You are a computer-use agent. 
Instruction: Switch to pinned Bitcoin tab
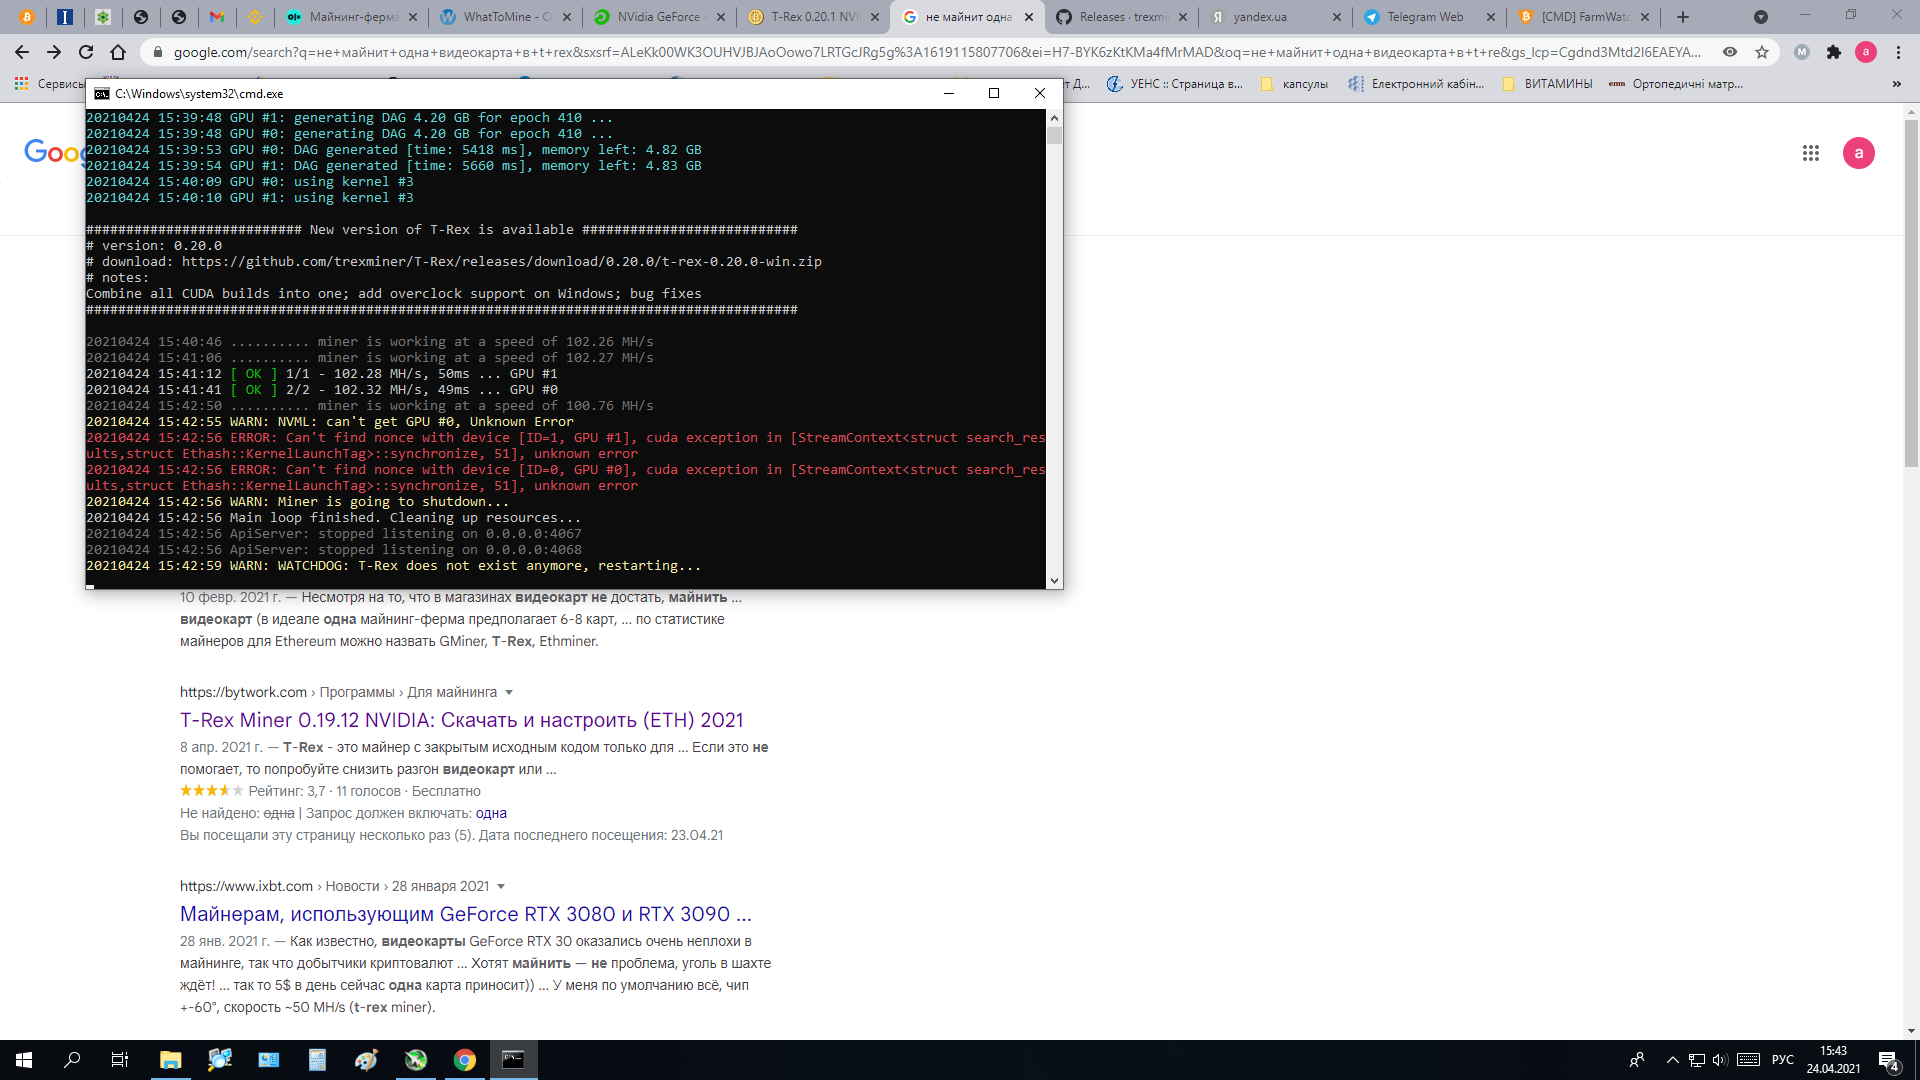point(27,17)
